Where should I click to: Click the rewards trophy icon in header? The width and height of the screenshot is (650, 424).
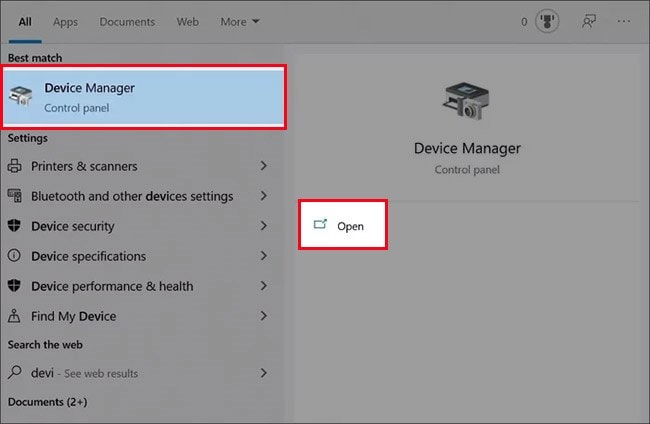[x=547, y=21]
